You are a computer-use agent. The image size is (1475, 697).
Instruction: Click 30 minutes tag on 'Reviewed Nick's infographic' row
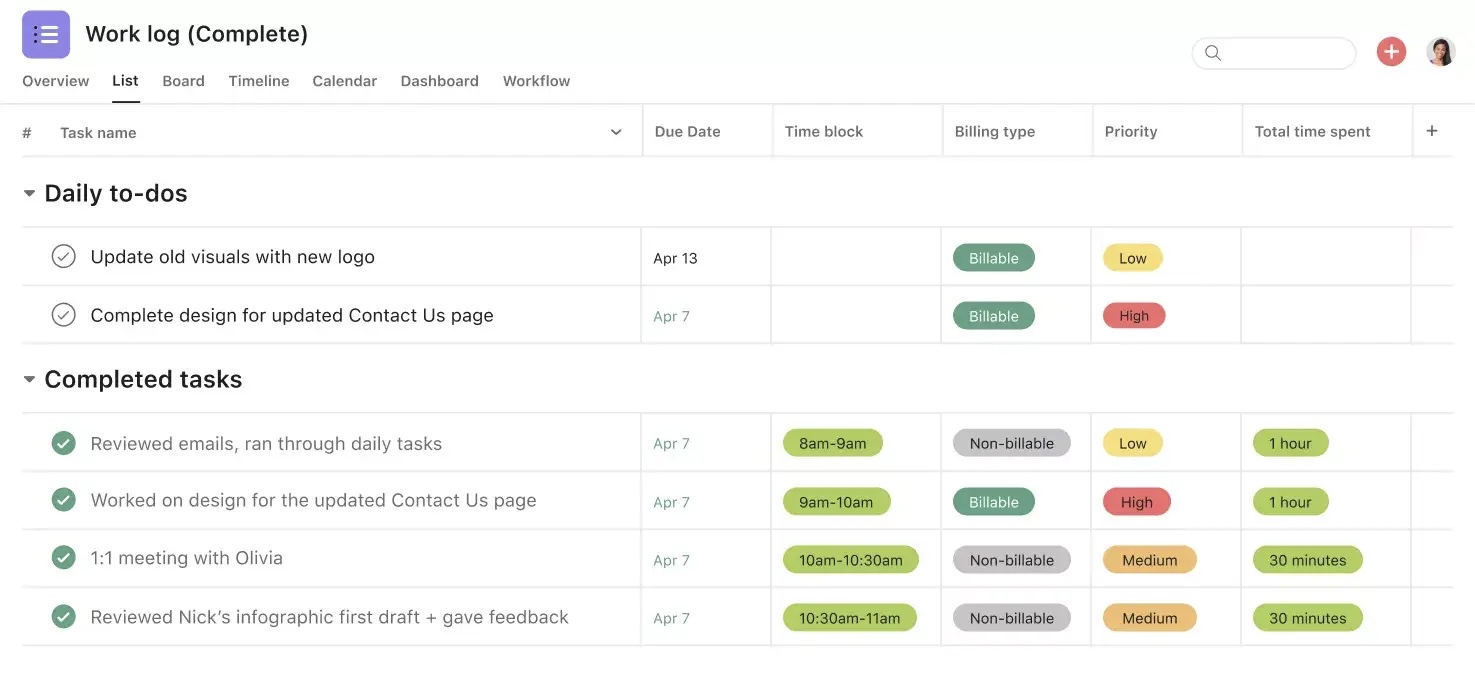click(1307, 618)
